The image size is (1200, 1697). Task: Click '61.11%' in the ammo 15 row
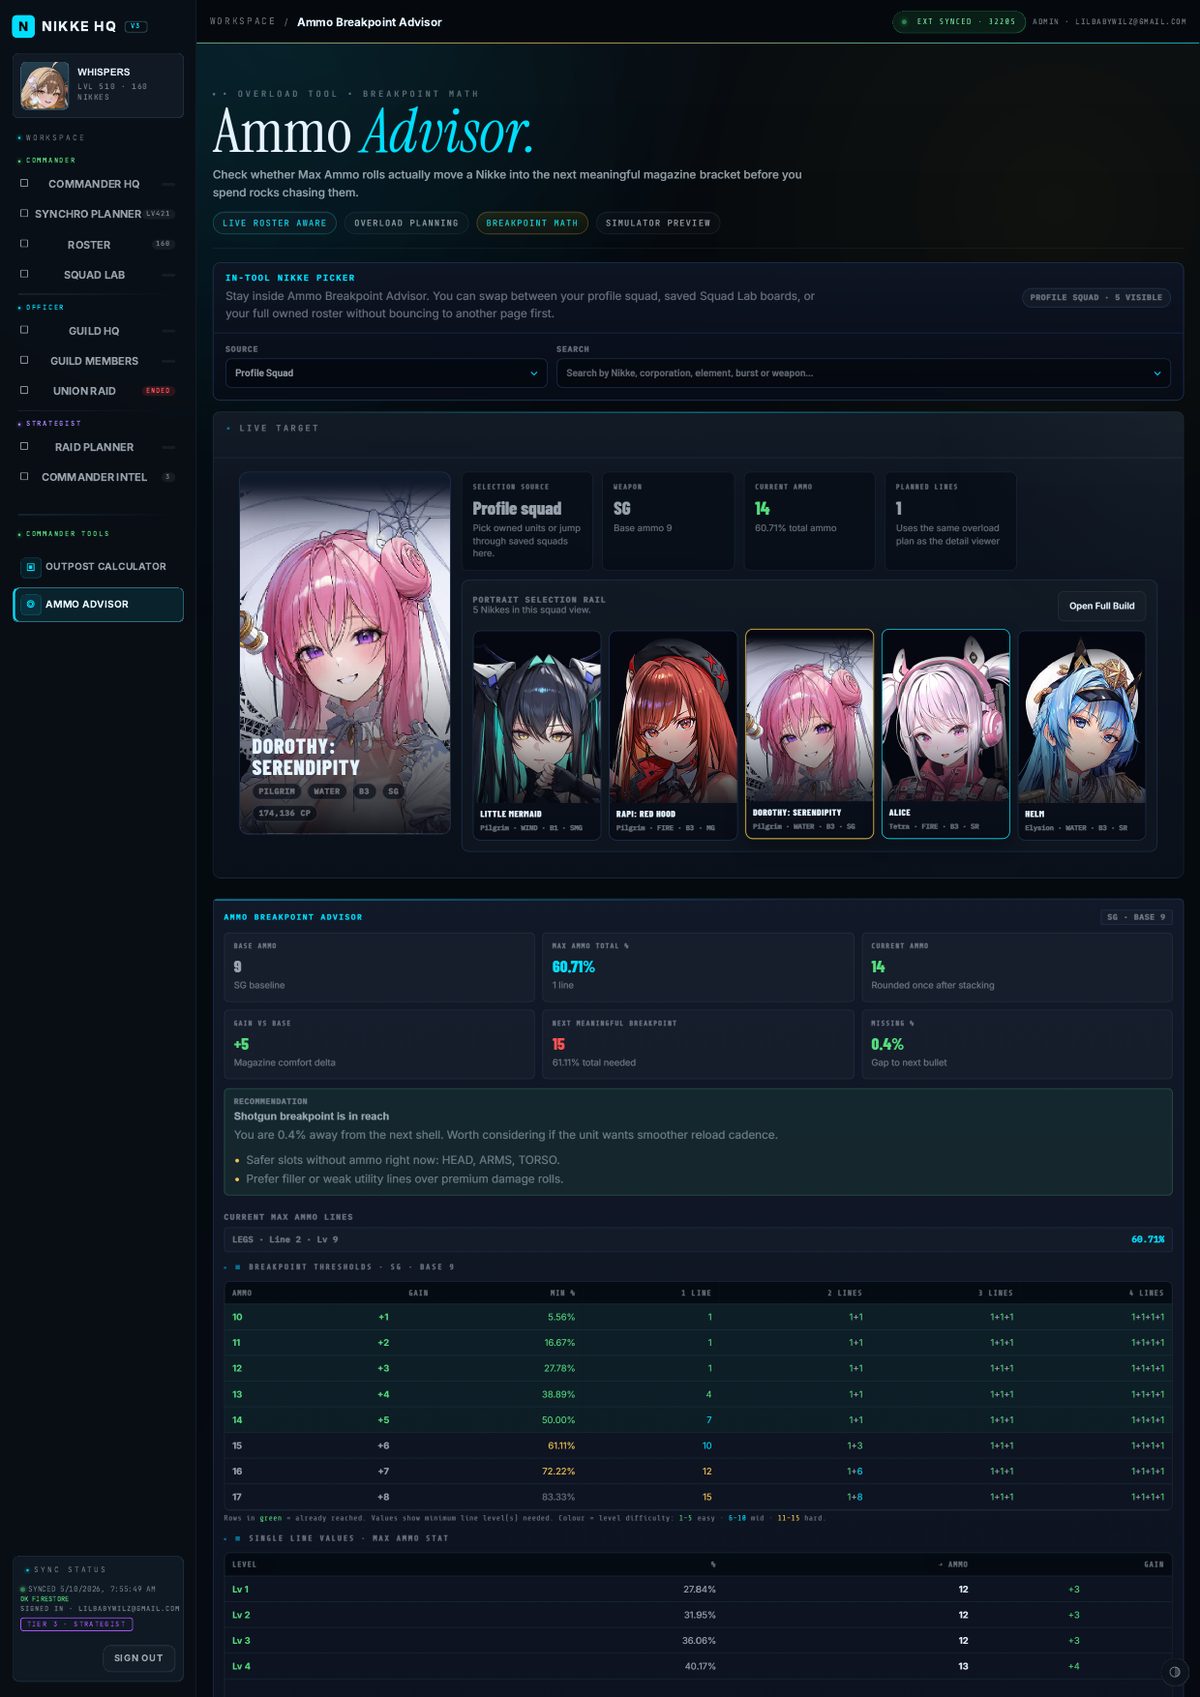point(561,1446)
